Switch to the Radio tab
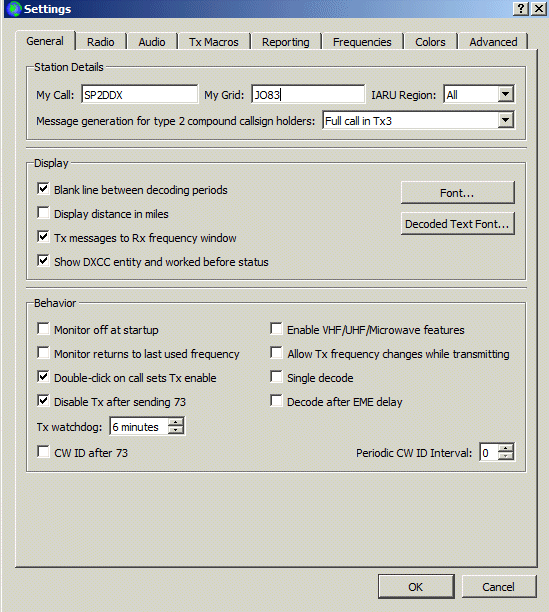549x612 pixels. click(101, 42)
